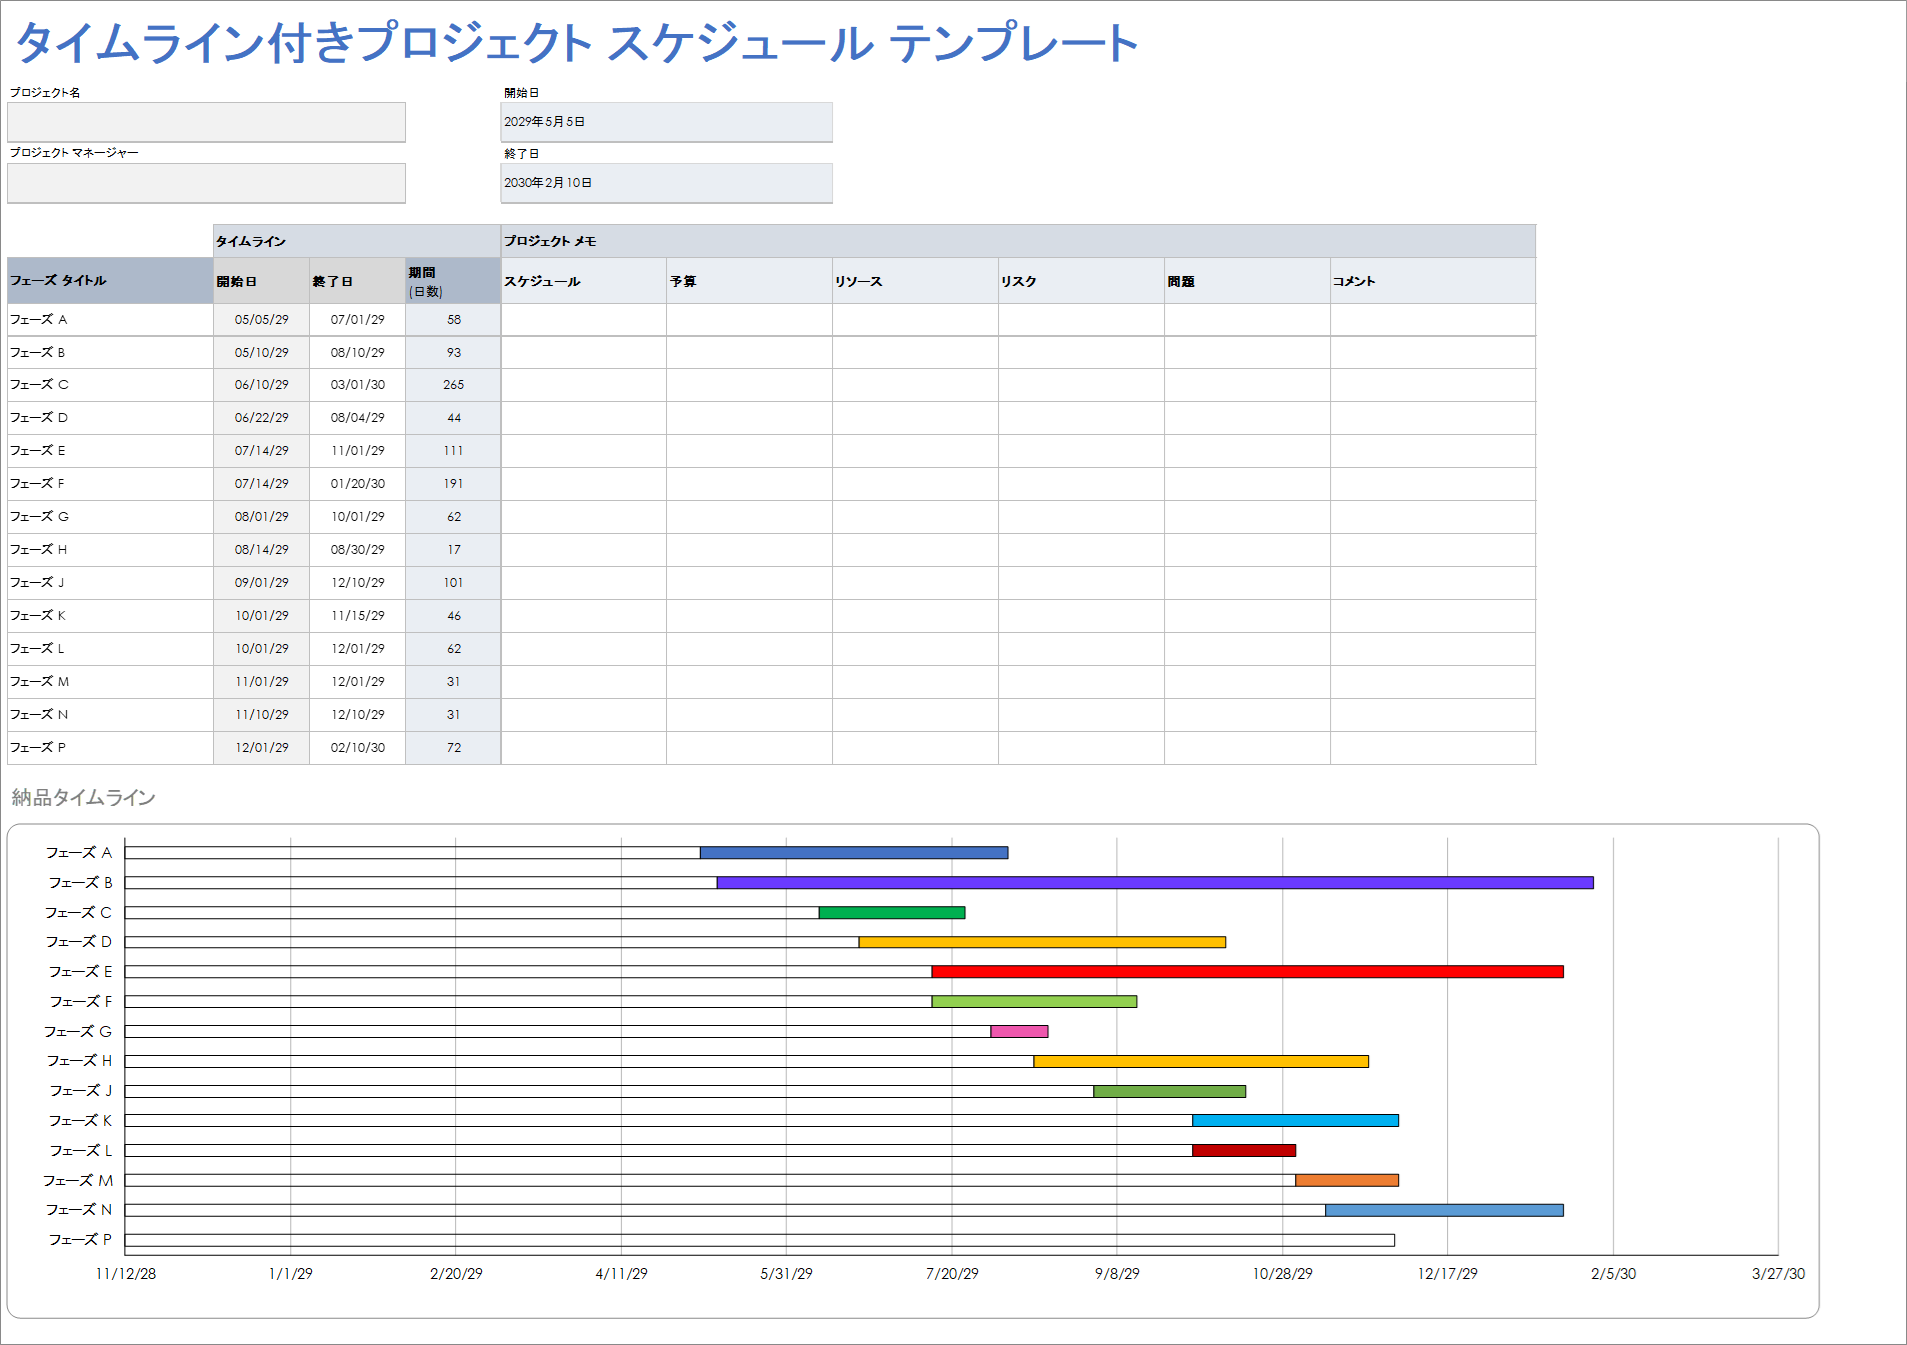The width and height of the screenshot is (1907, 1345).
Task: Select the cyan フェーズ K Gantt bar
Action: (x=1295, y=1121)
